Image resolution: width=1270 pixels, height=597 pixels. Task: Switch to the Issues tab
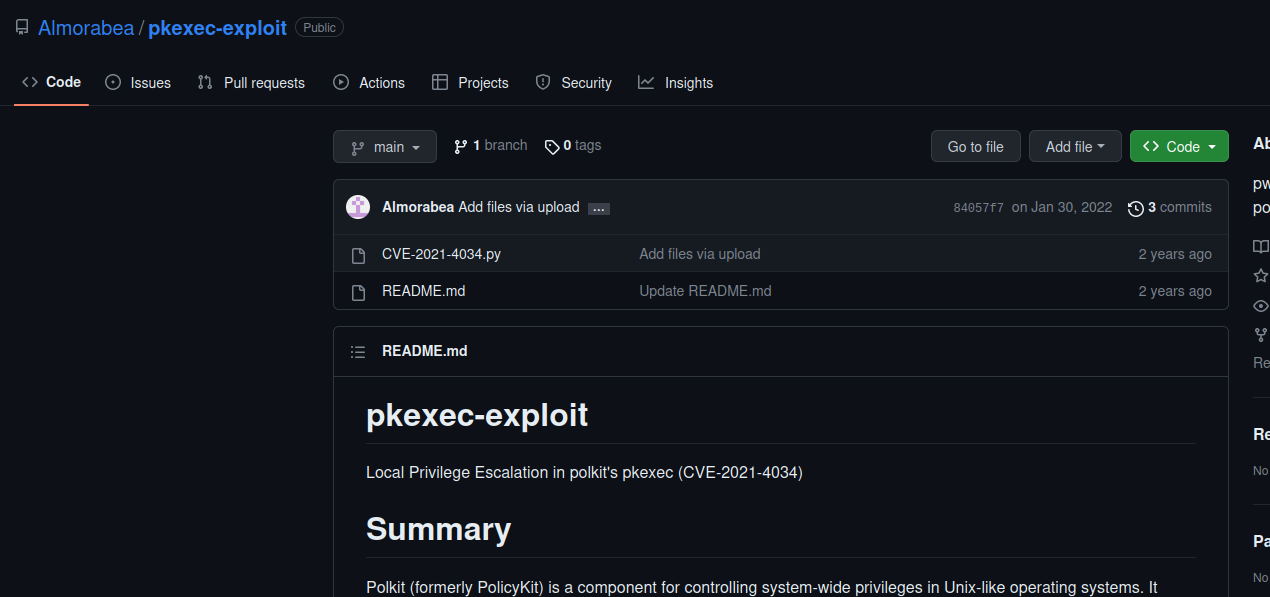pyautogui.click(x=138, y=83)
